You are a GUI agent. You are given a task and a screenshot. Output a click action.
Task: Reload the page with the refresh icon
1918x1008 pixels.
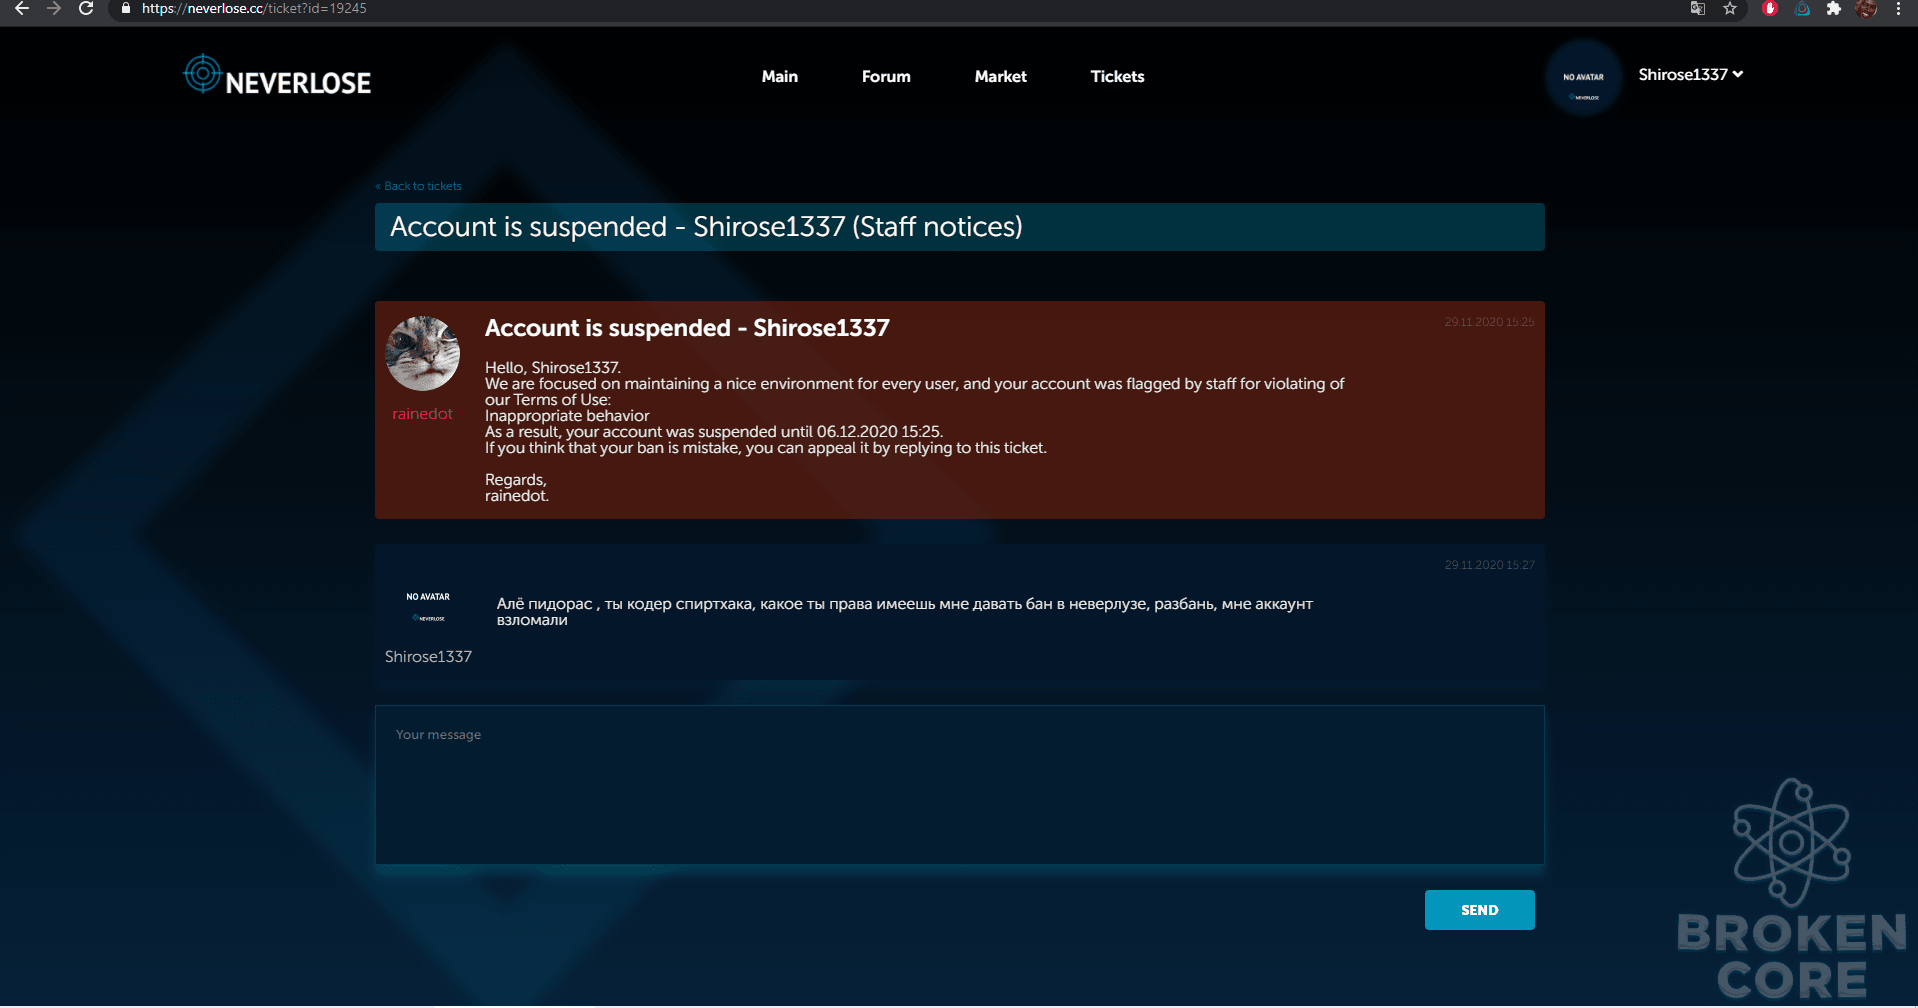86,8
